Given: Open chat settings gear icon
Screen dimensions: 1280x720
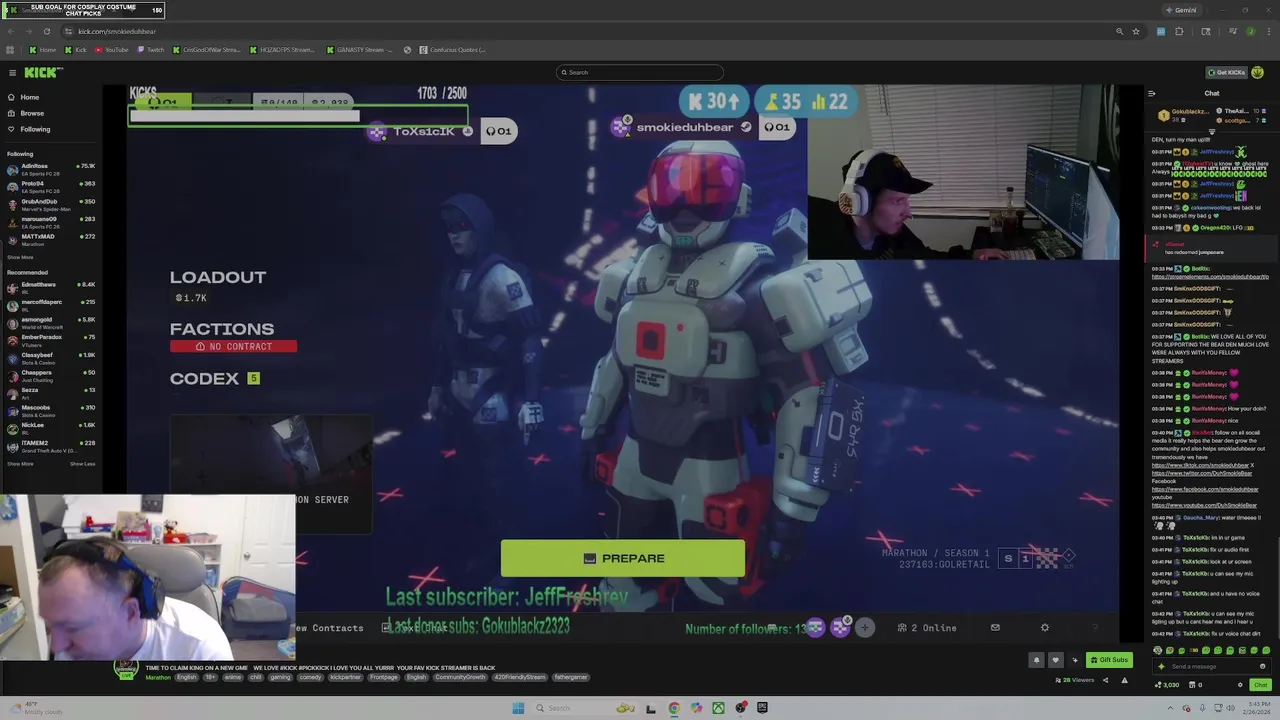Looking at the screenshot, I should [1240, 685].
